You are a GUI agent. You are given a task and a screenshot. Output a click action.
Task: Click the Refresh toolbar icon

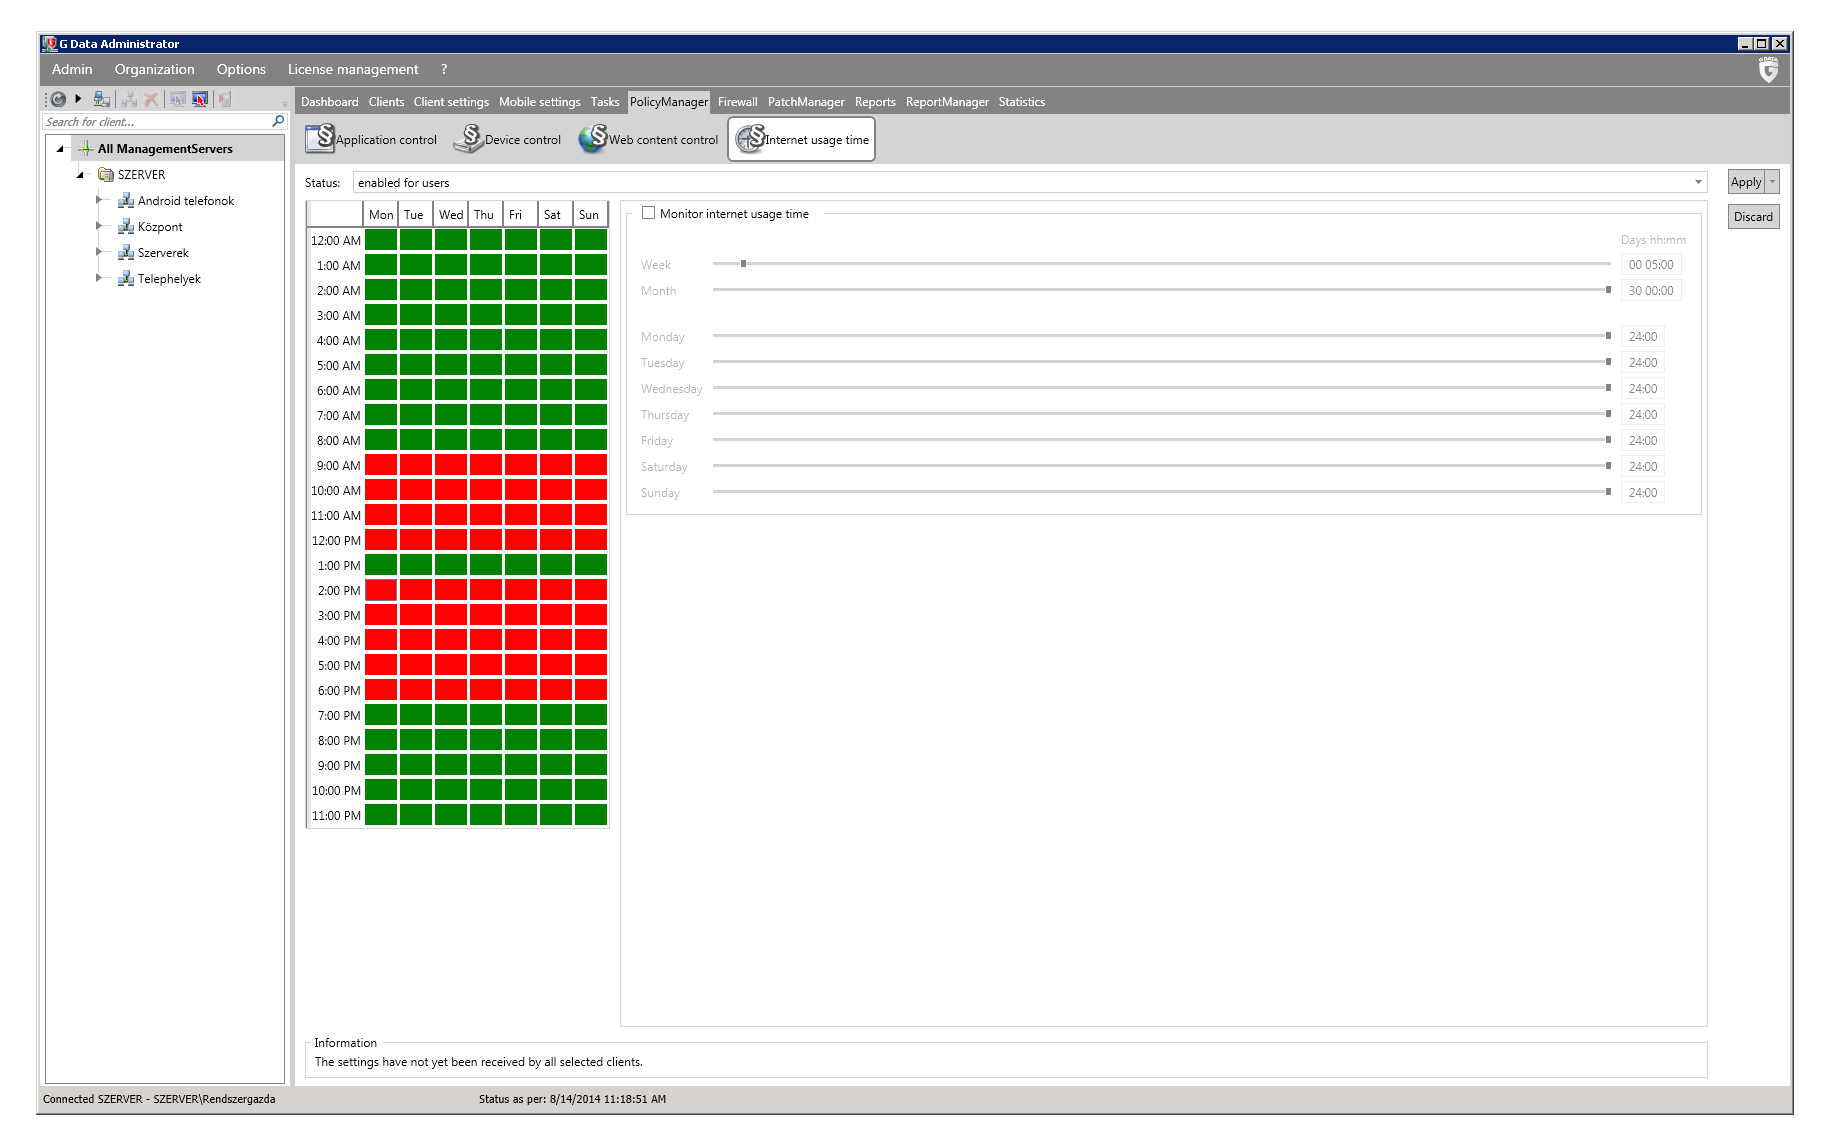[58, 99]
